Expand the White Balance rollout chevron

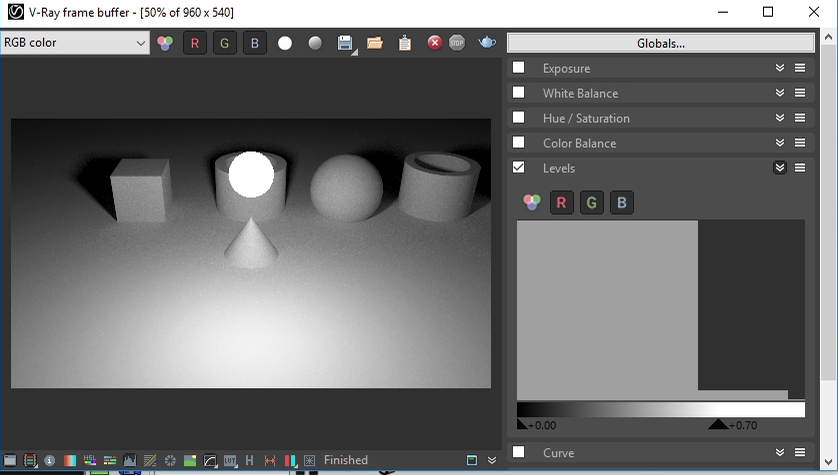[780, 93]
